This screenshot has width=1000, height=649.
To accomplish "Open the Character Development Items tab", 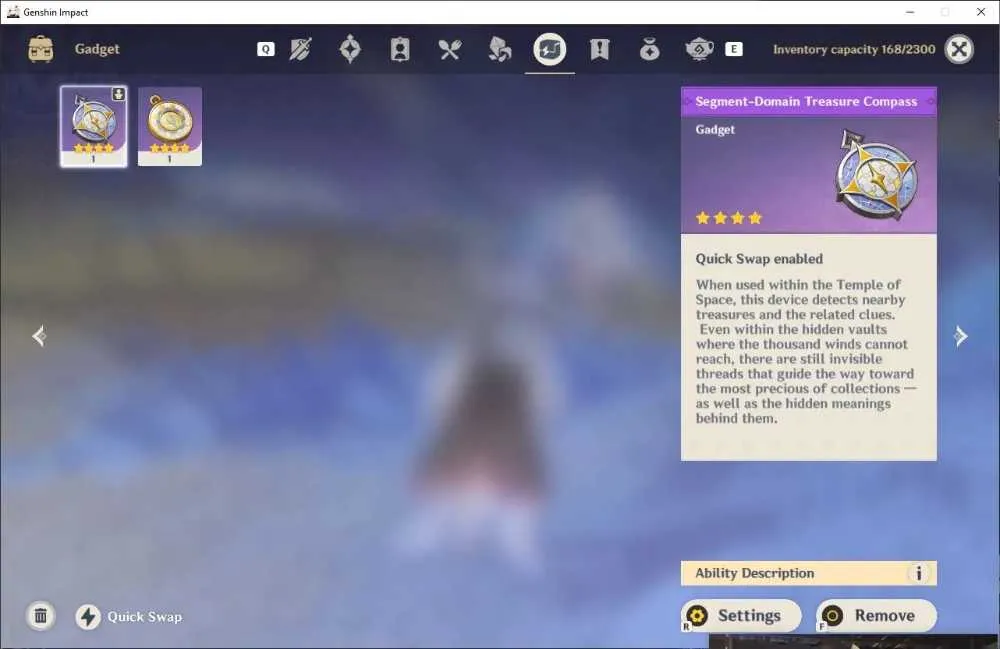I will pyautogui.click(x=400, y=49).
